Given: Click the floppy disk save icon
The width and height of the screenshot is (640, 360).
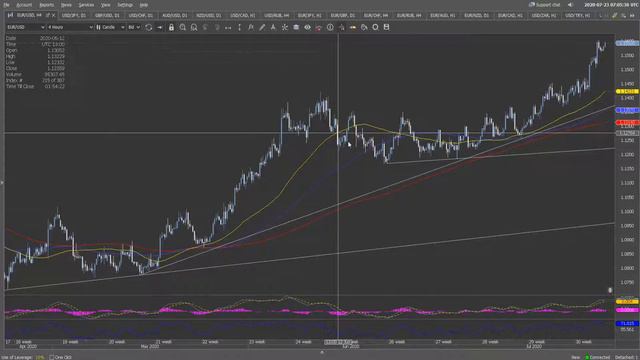Looking at the screenshot, I should [x=386, y=27].
